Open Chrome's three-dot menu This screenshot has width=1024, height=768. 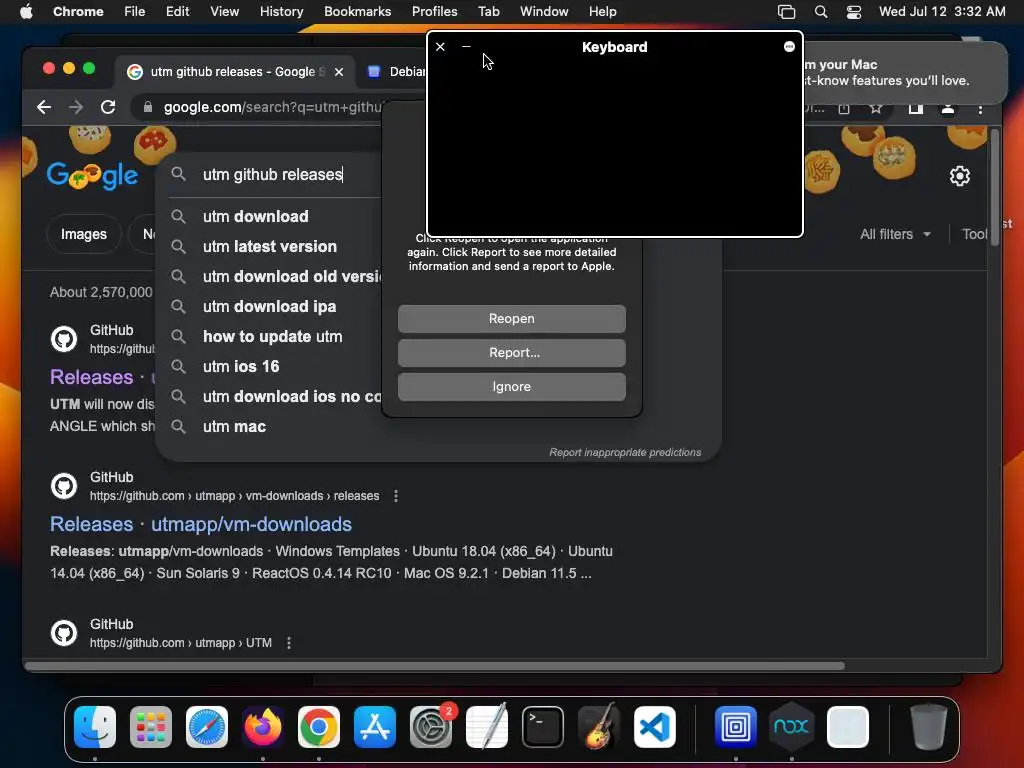click(980, 109)
